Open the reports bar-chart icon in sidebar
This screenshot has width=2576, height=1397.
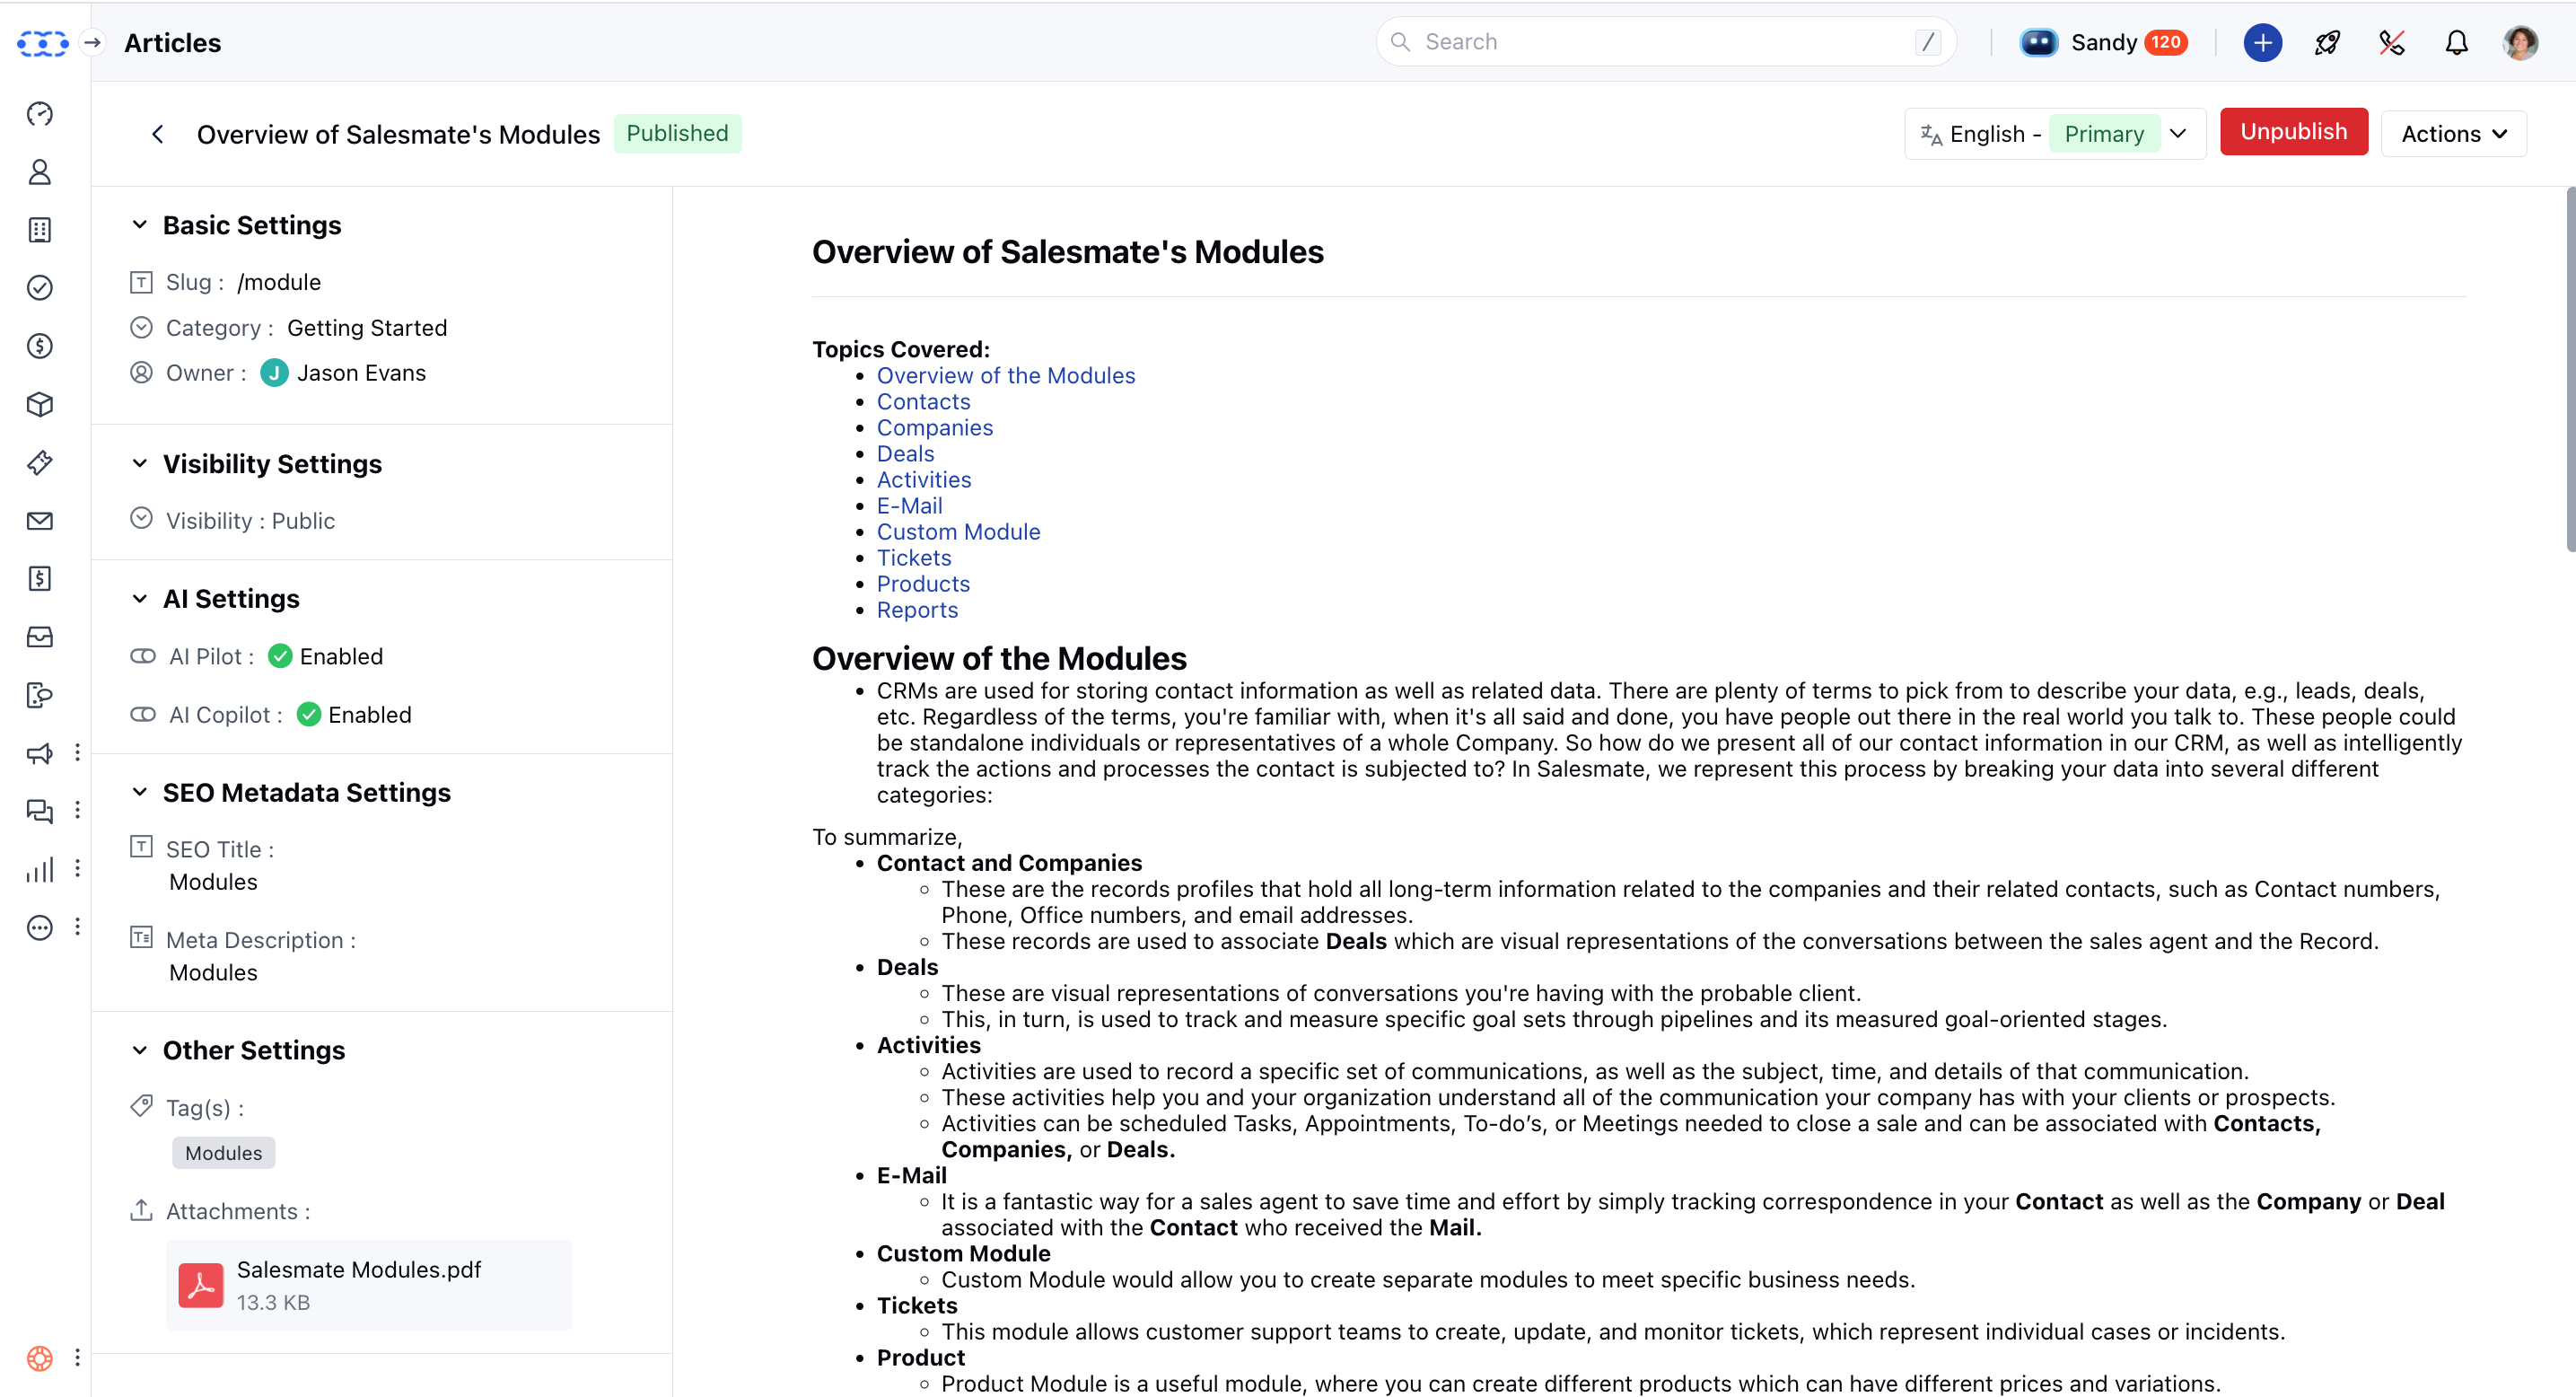tap(40, 869)
